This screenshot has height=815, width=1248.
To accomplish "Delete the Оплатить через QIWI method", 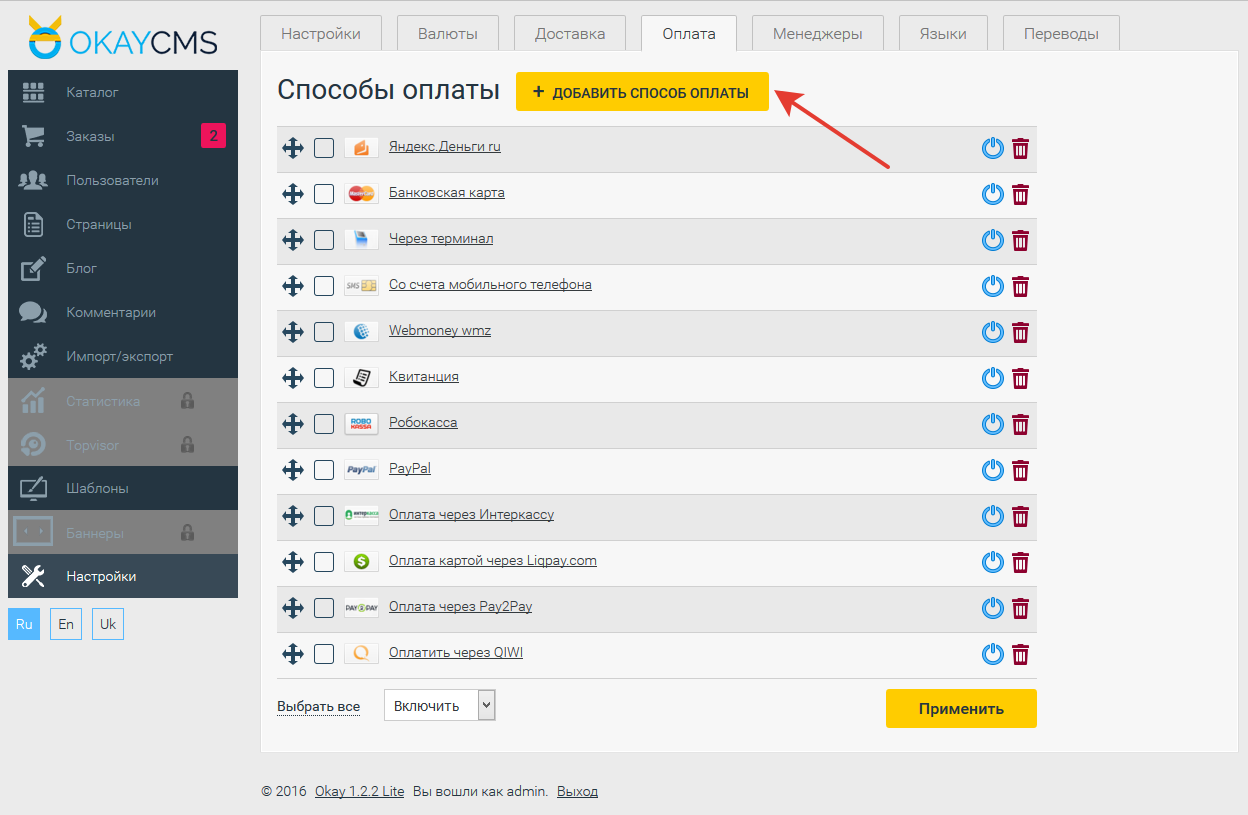I will tap(1020, 655).
